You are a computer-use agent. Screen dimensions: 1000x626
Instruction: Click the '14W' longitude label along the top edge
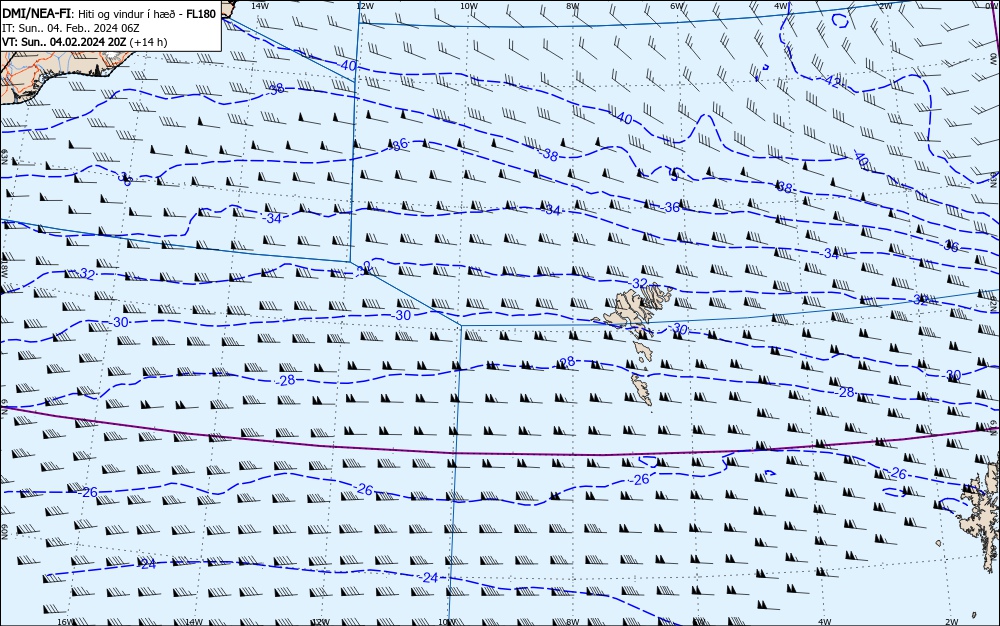point(260,5)
